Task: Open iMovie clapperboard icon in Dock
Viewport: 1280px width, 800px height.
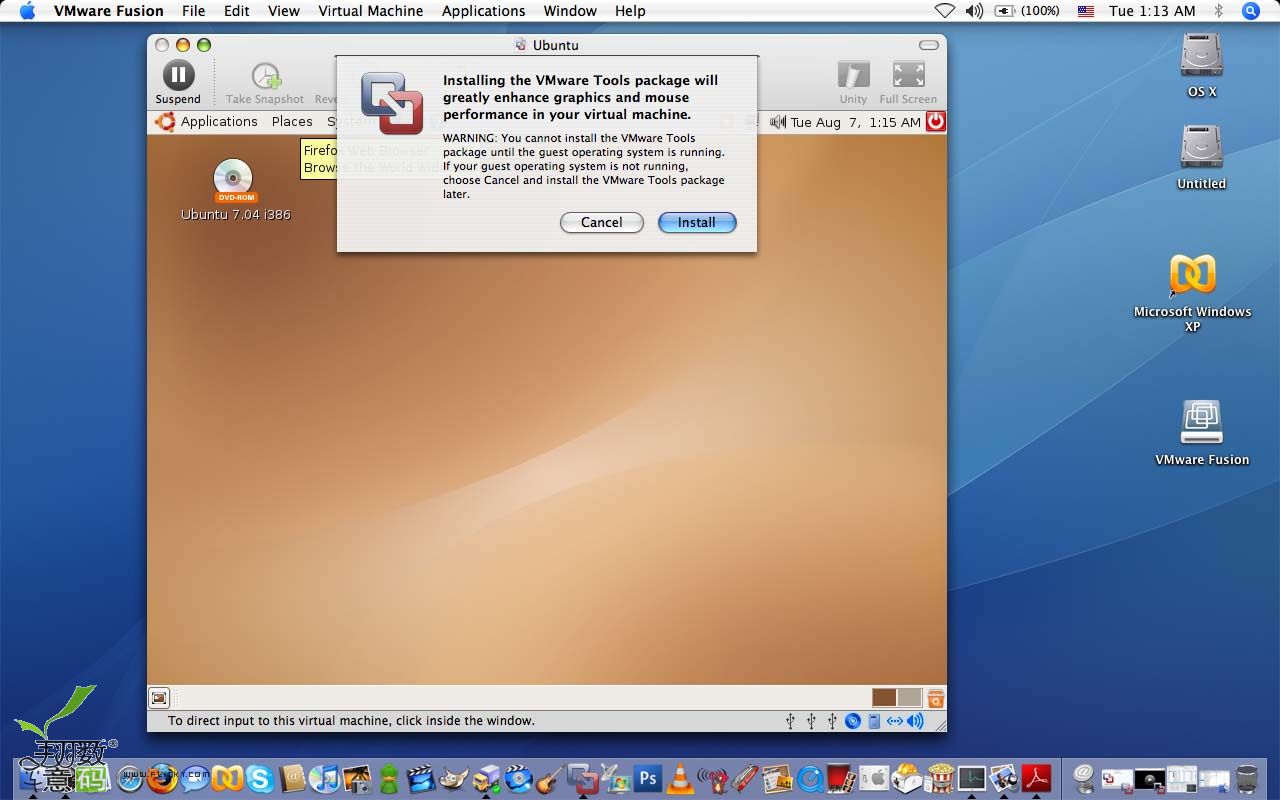Action: (421, 779)
